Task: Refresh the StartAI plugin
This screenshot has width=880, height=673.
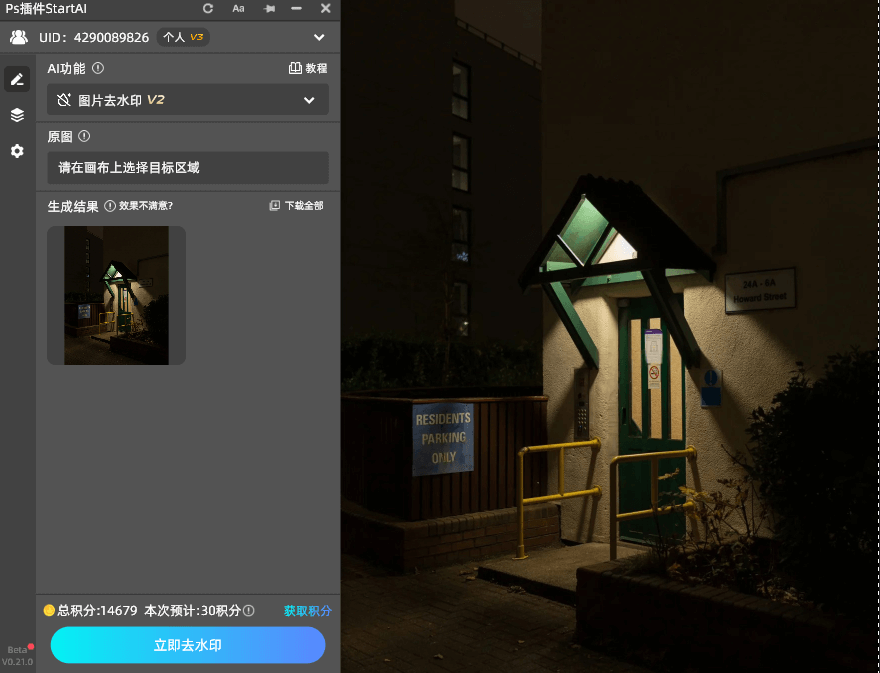Action: click(207, 8)
